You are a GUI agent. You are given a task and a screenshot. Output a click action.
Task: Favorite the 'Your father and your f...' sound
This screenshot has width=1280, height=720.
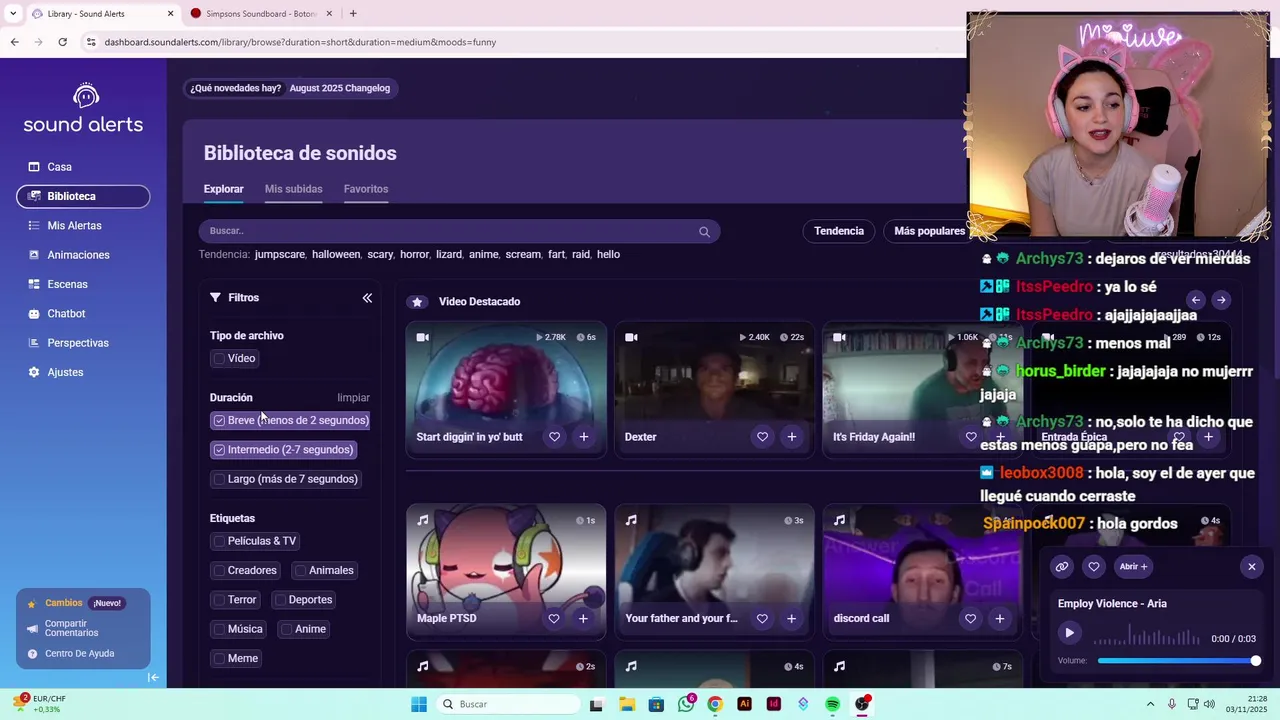coord(762,619)
